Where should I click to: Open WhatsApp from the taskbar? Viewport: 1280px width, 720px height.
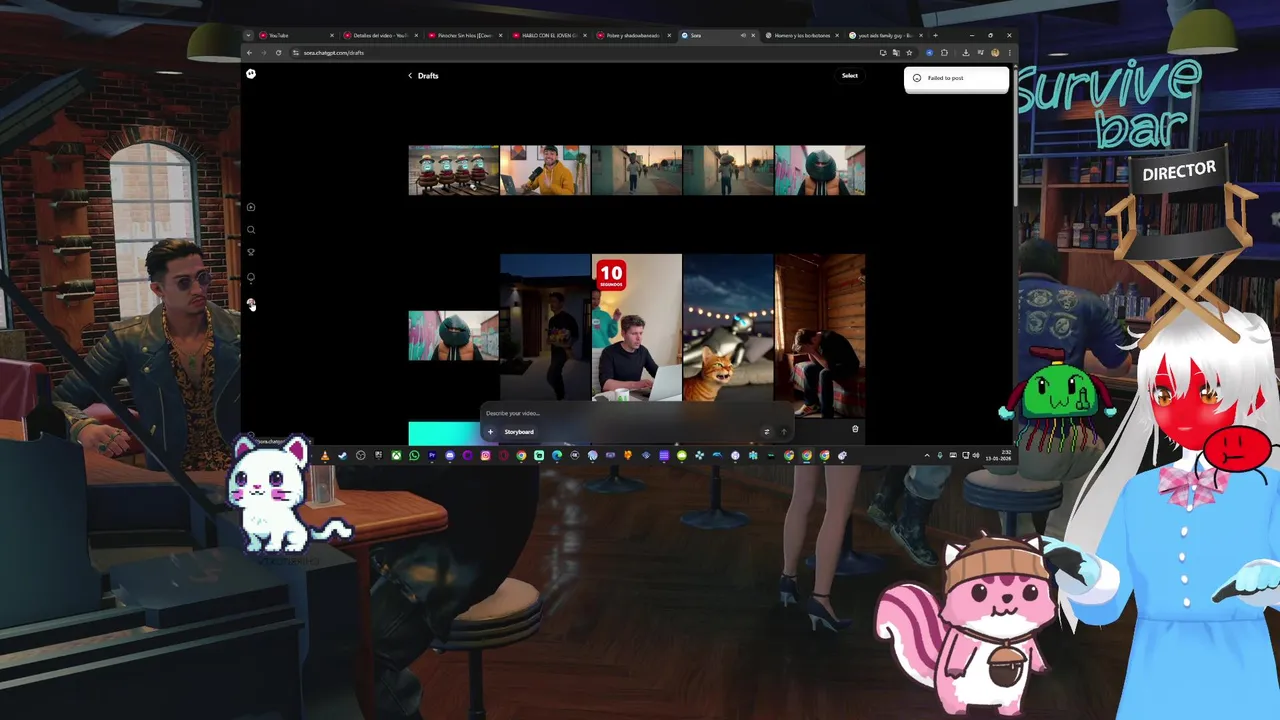pyautogui.click(x=414, y=455)
